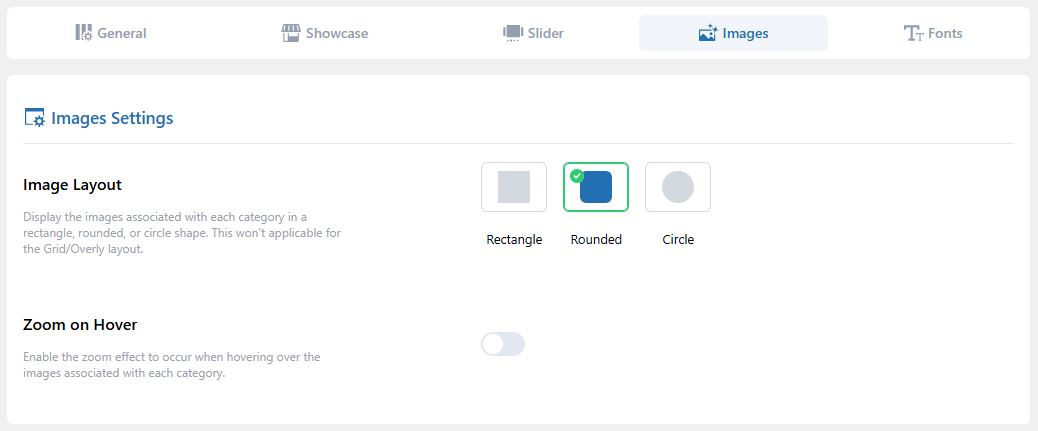Click the "Rectangle" label text
This screenshot has width=1038, height=431.
click(514, 240)
